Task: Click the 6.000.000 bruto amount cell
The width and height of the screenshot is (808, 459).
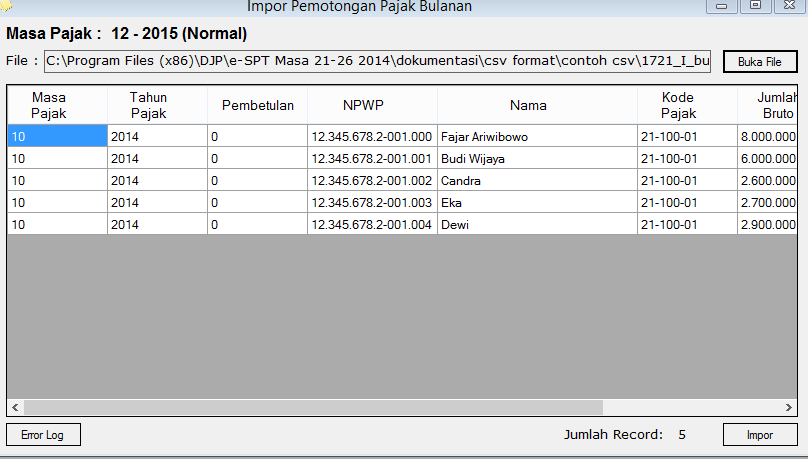Action: 767,159
